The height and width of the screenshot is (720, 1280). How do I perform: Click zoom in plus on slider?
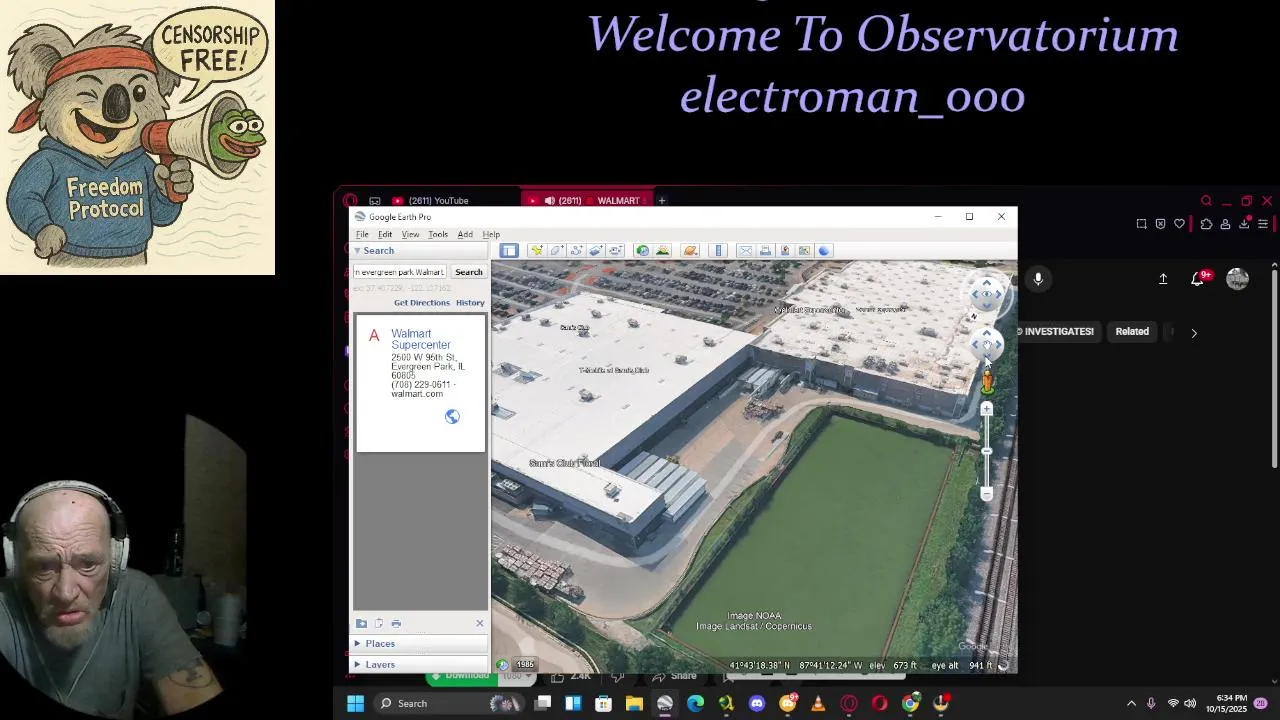pyautogui.click(x=987, y=409)
